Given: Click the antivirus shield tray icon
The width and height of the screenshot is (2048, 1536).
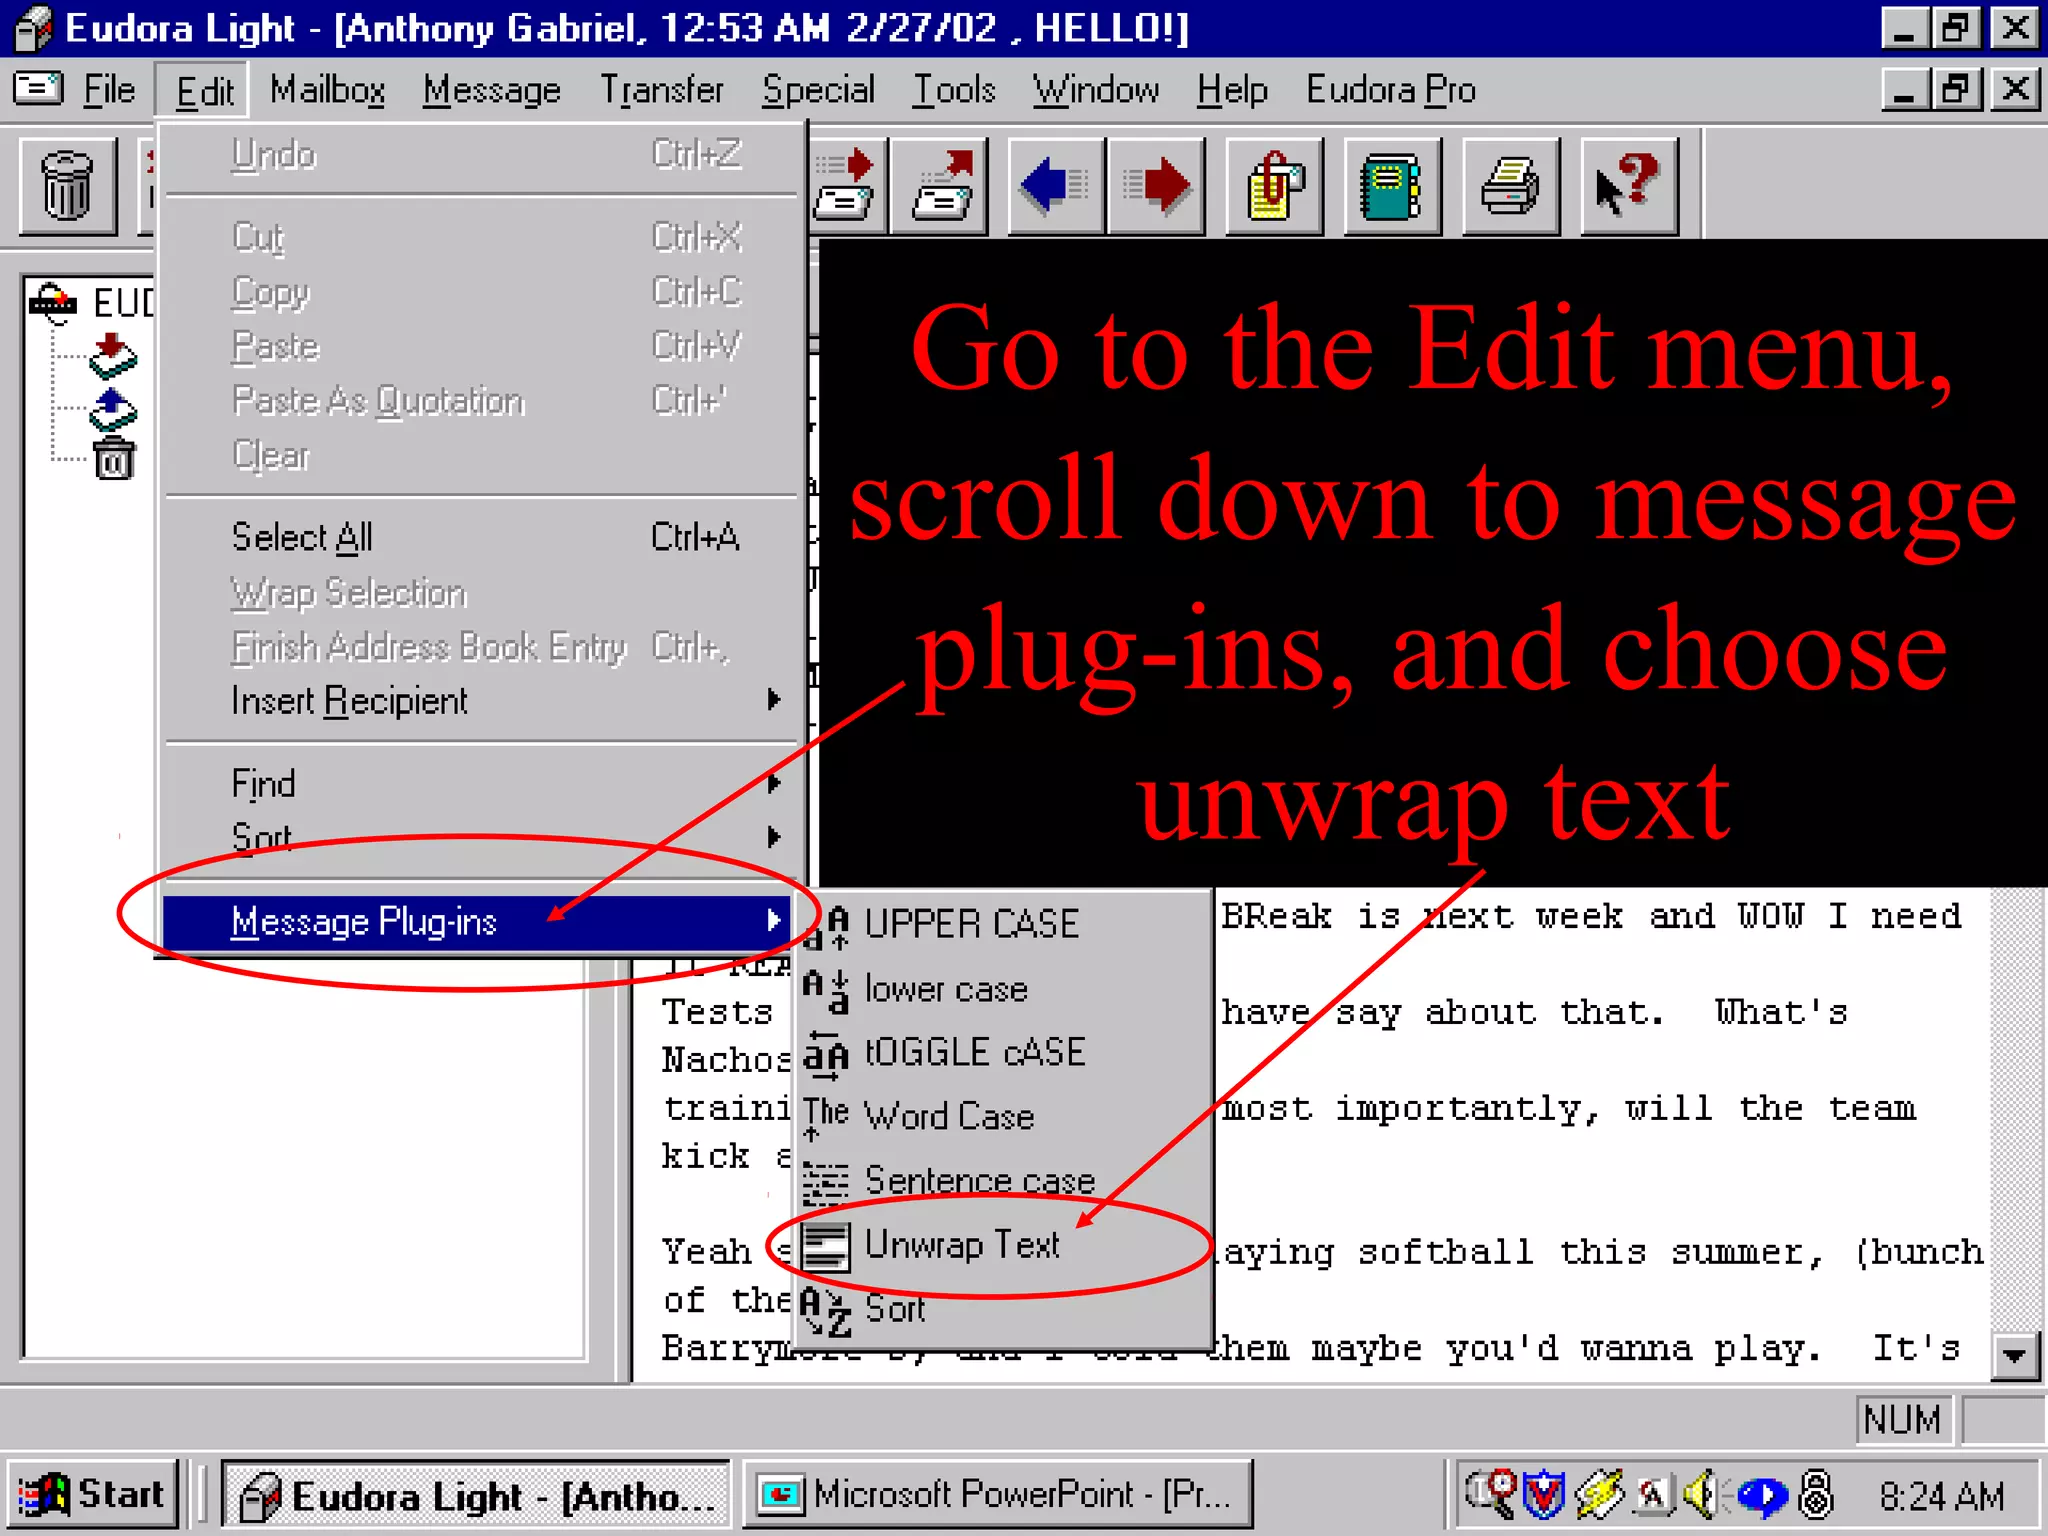Looking at the screenshot, I should tap(1544, 1495).
